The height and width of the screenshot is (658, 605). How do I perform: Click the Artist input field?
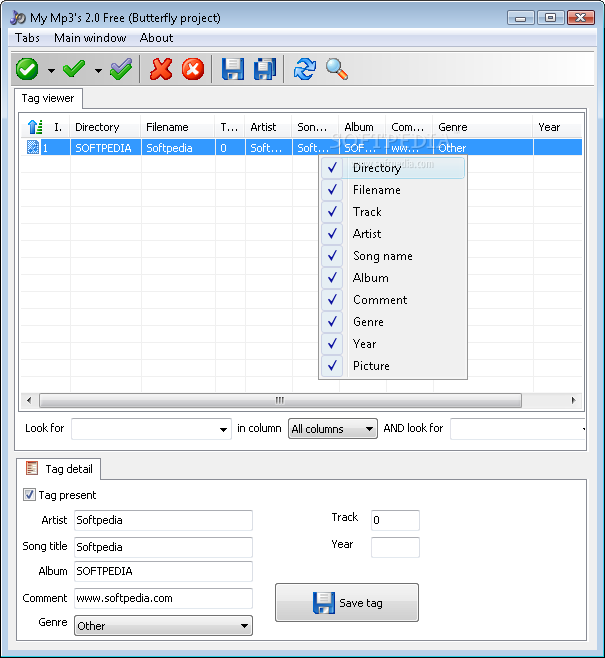coord(163,520)
